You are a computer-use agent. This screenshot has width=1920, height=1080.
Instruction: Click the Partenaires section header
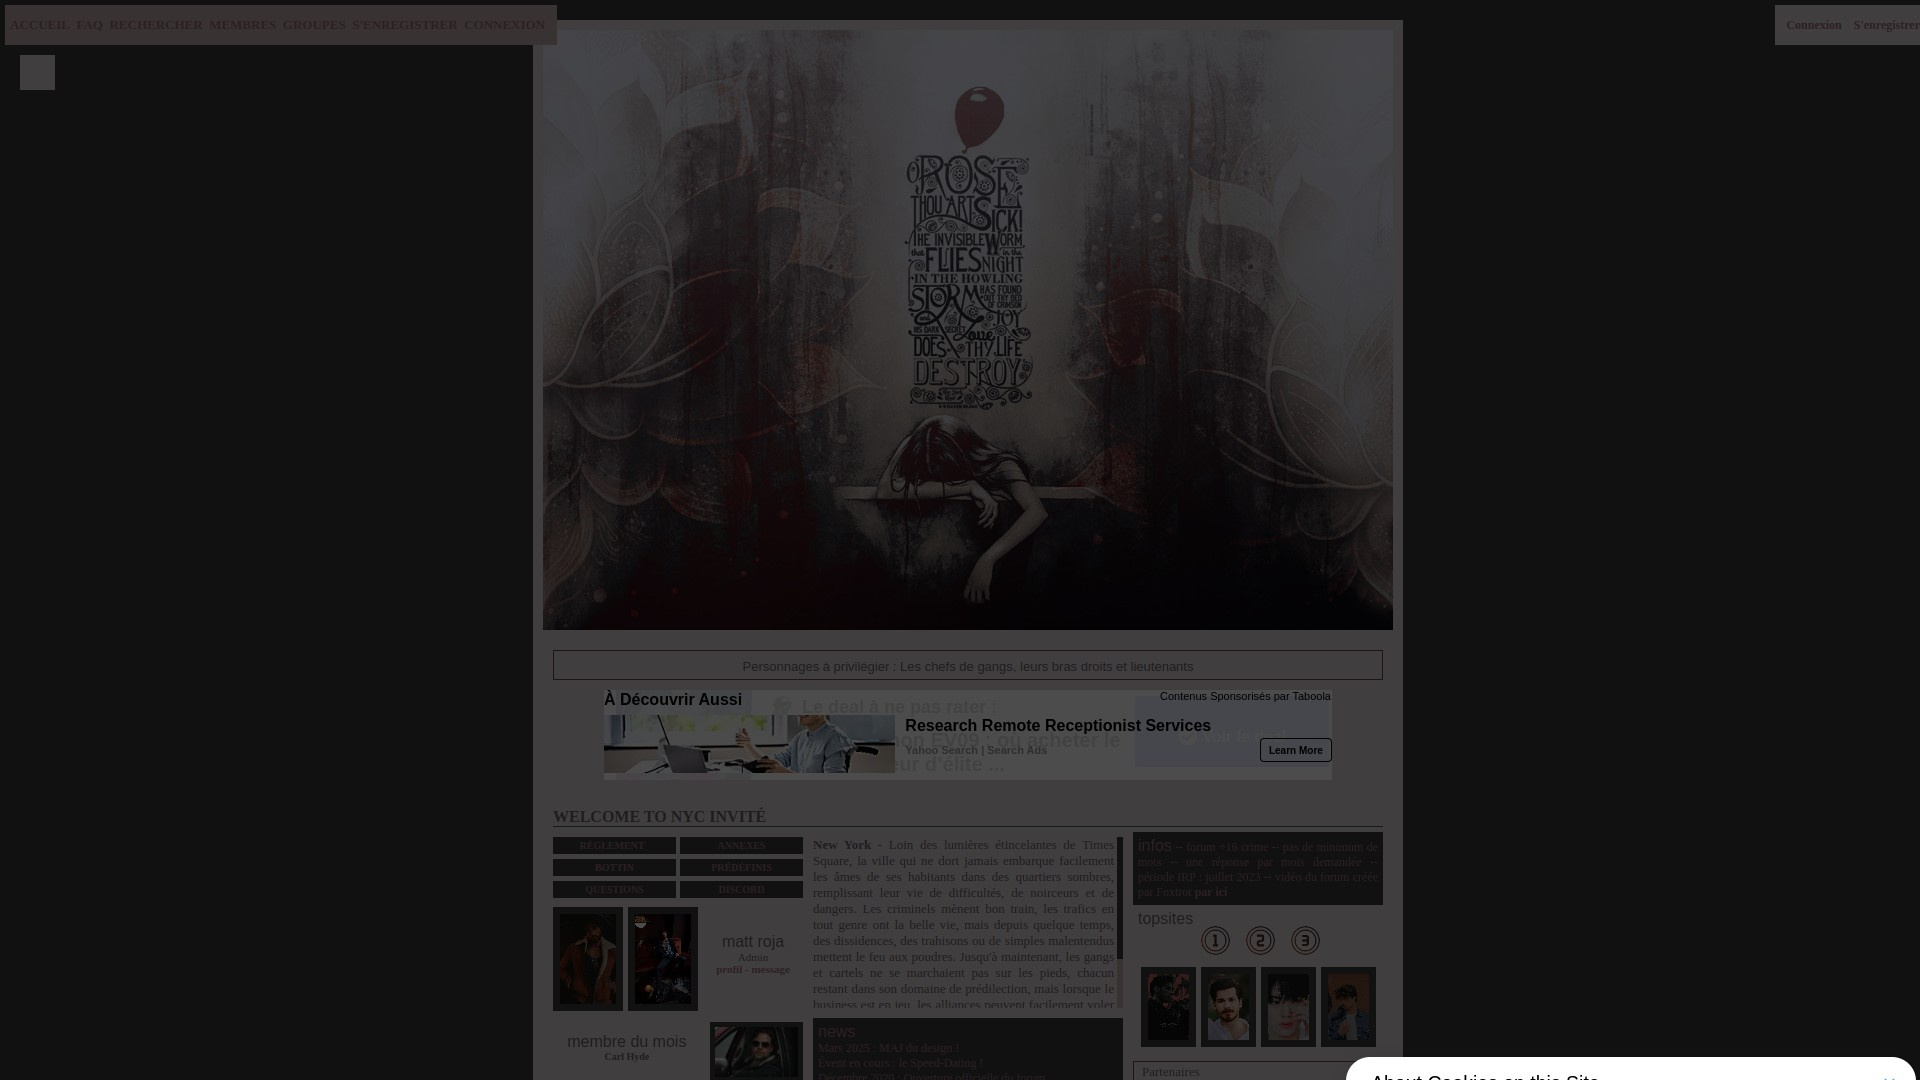pyautogui.click(x=1171, y=1072)
